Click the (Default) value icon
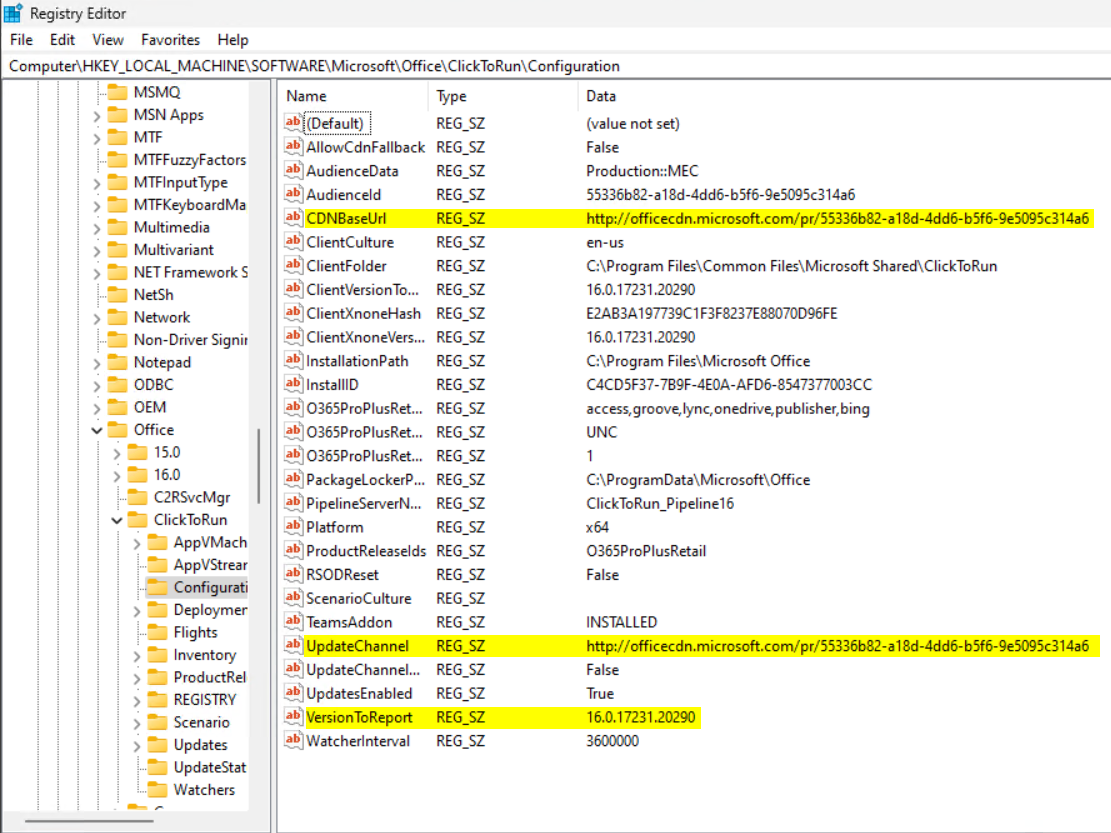The image size is (1111, 833). [x=293, y=123]
